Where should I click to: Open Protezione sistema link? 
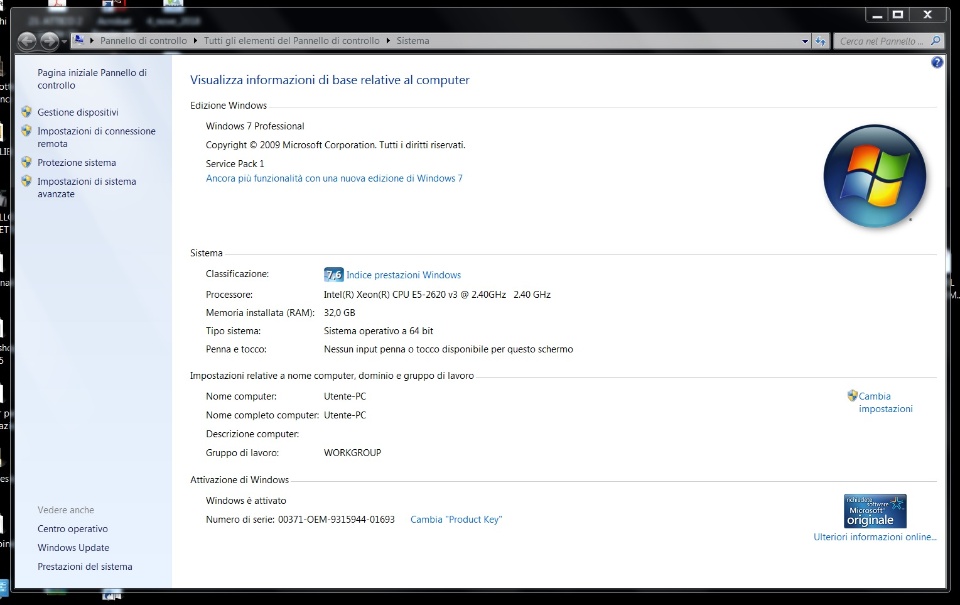pos(77,162)
